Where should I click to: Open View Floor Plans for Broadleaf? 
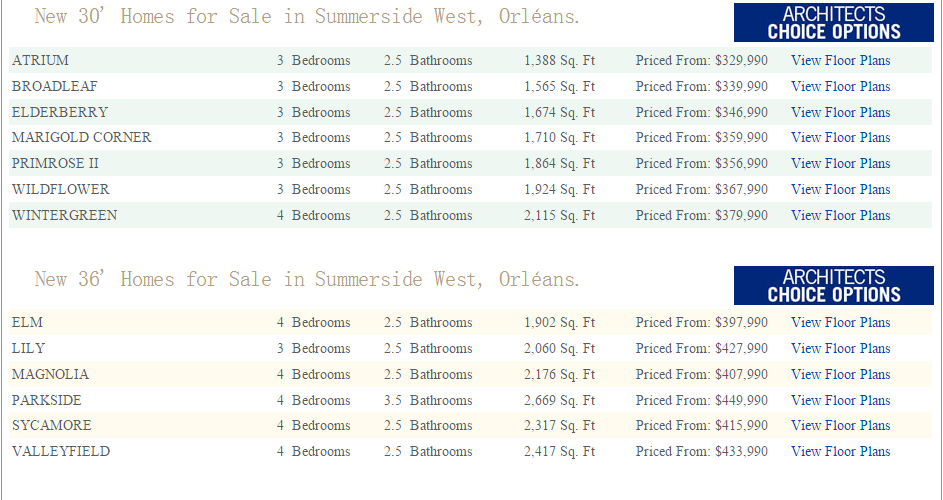pyautogui.click(x=840, y=86)
